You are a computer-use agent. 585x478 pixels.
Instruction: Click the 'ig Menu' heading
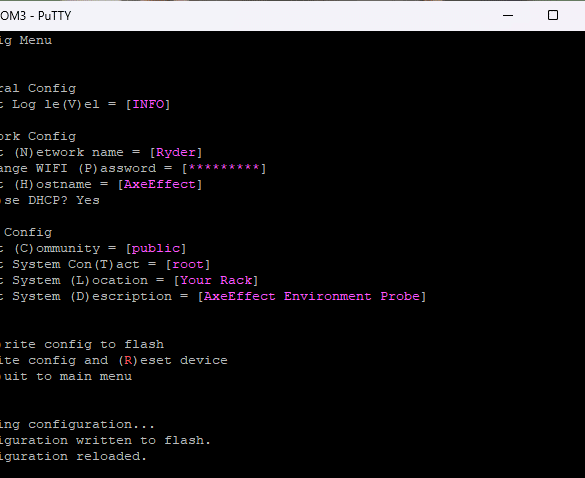coord(26,40)
